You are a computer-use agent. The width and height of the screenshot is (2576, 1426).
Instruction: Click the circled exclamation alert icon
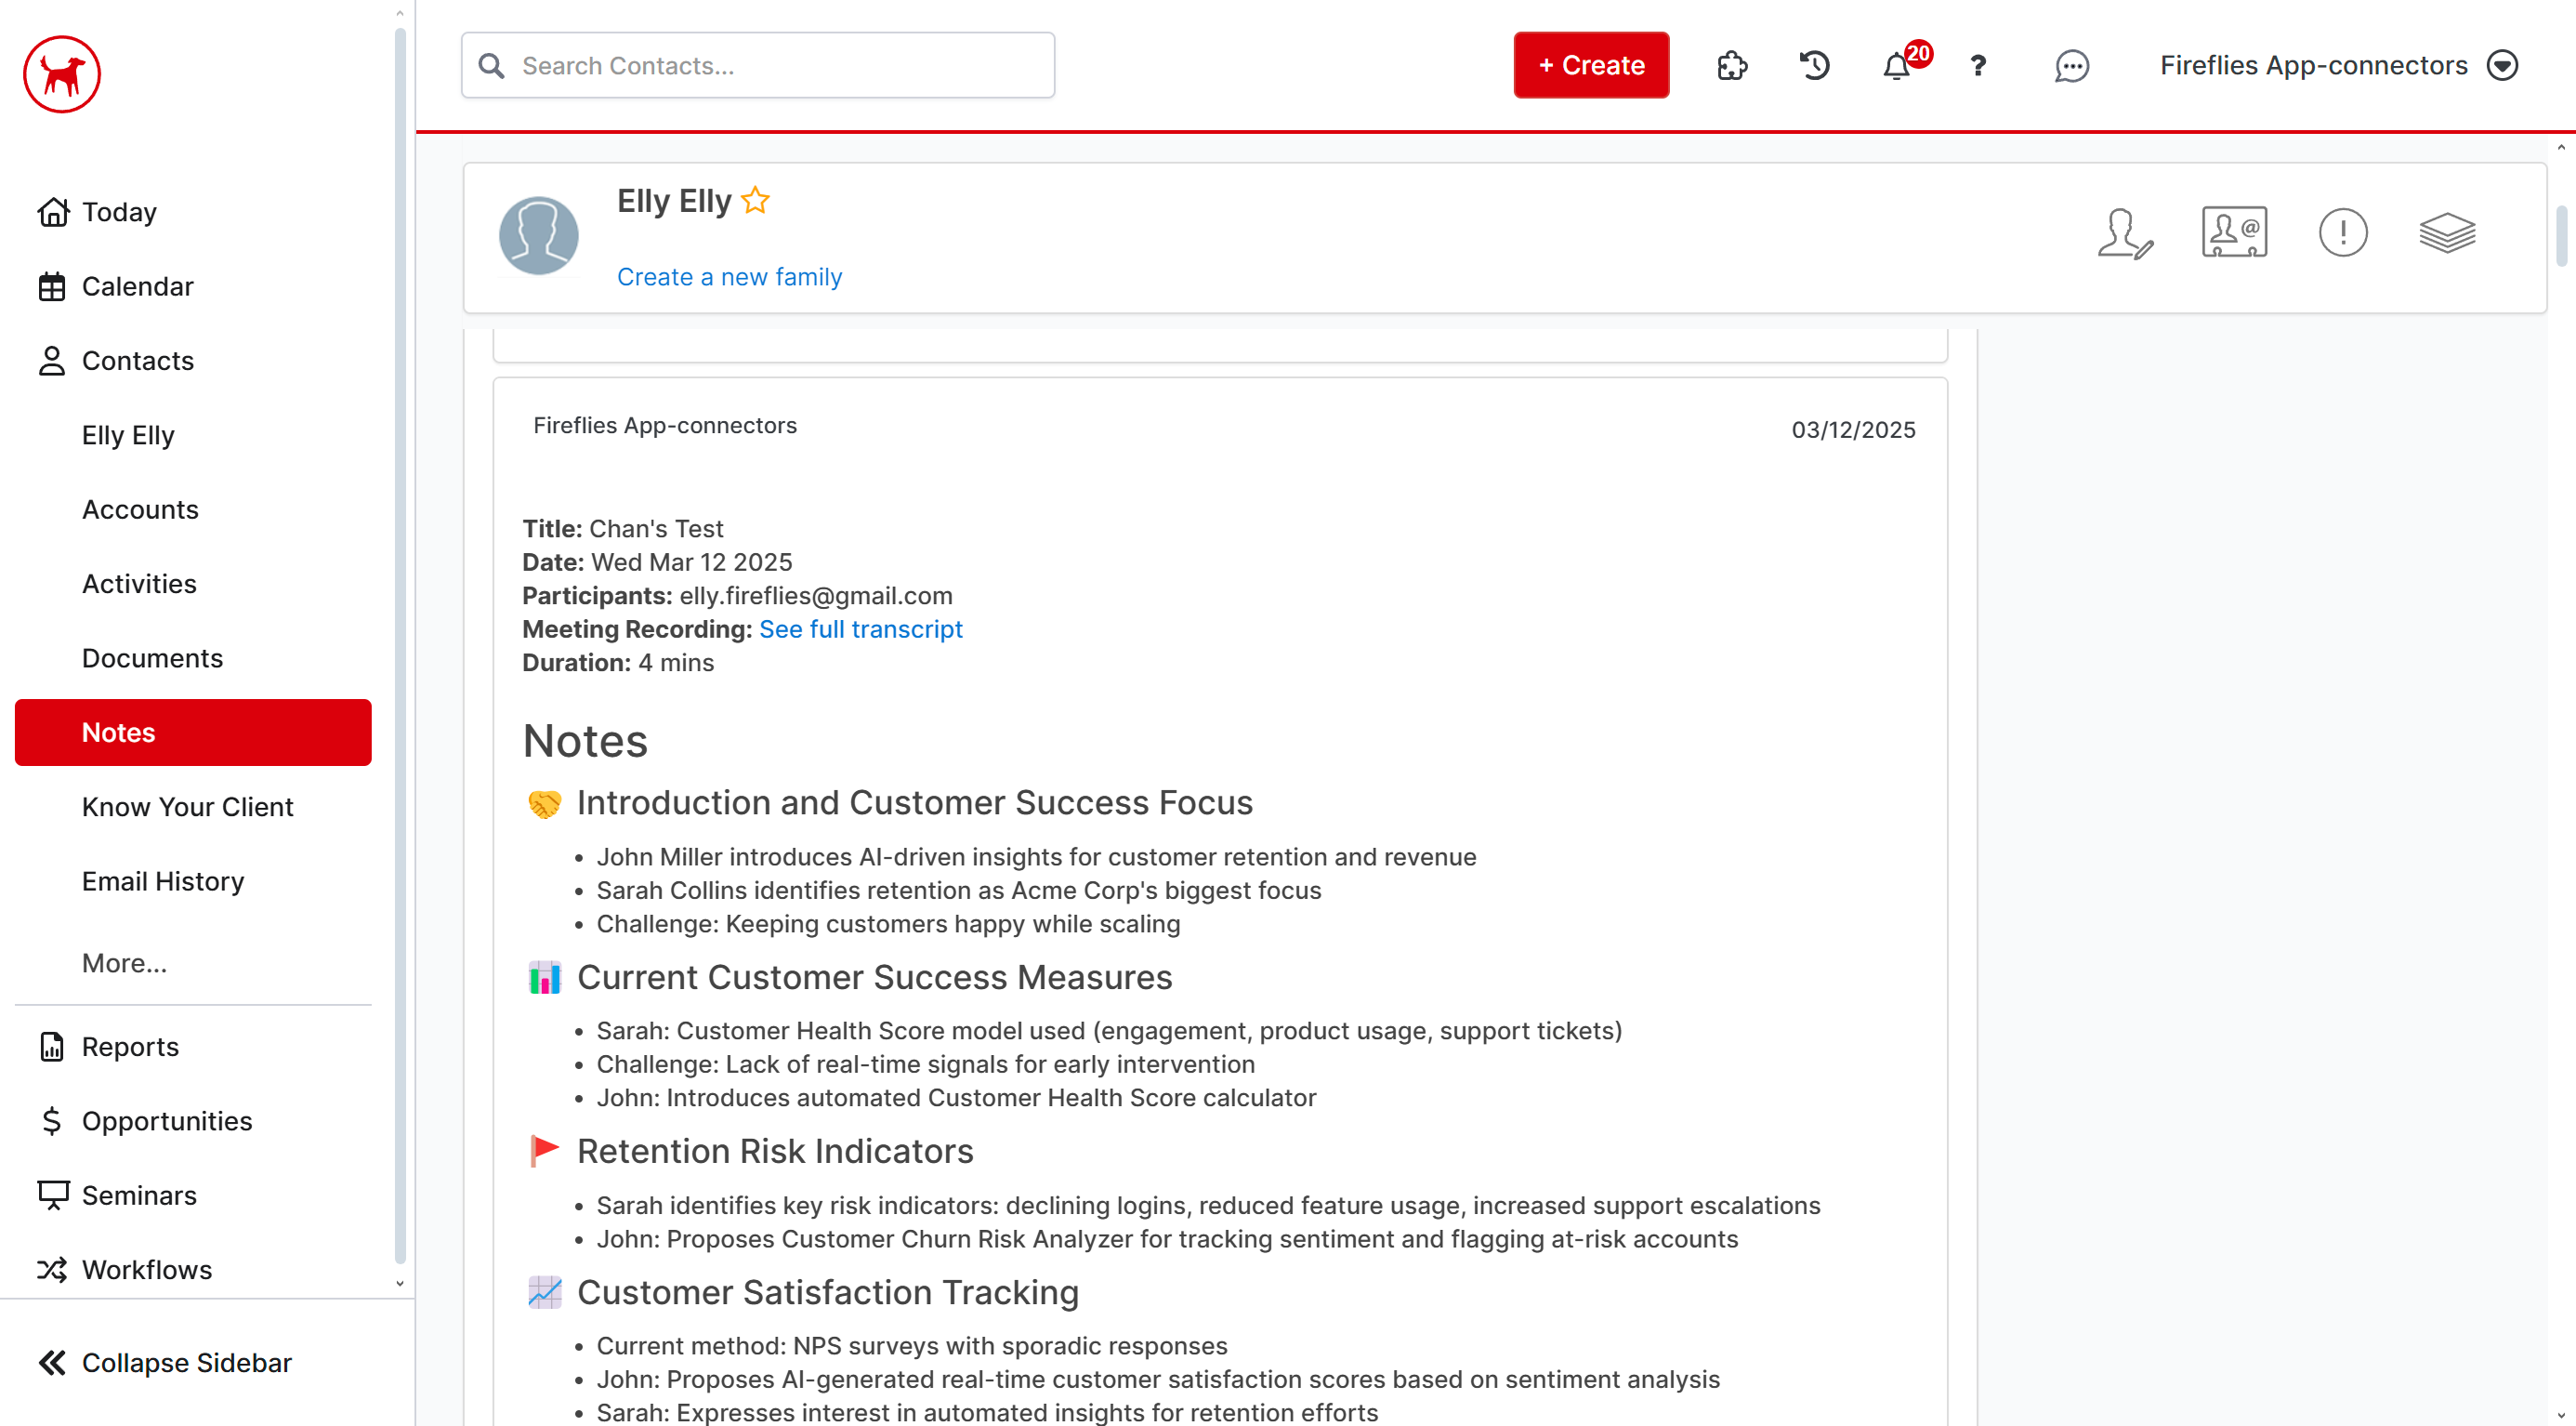2343,233
